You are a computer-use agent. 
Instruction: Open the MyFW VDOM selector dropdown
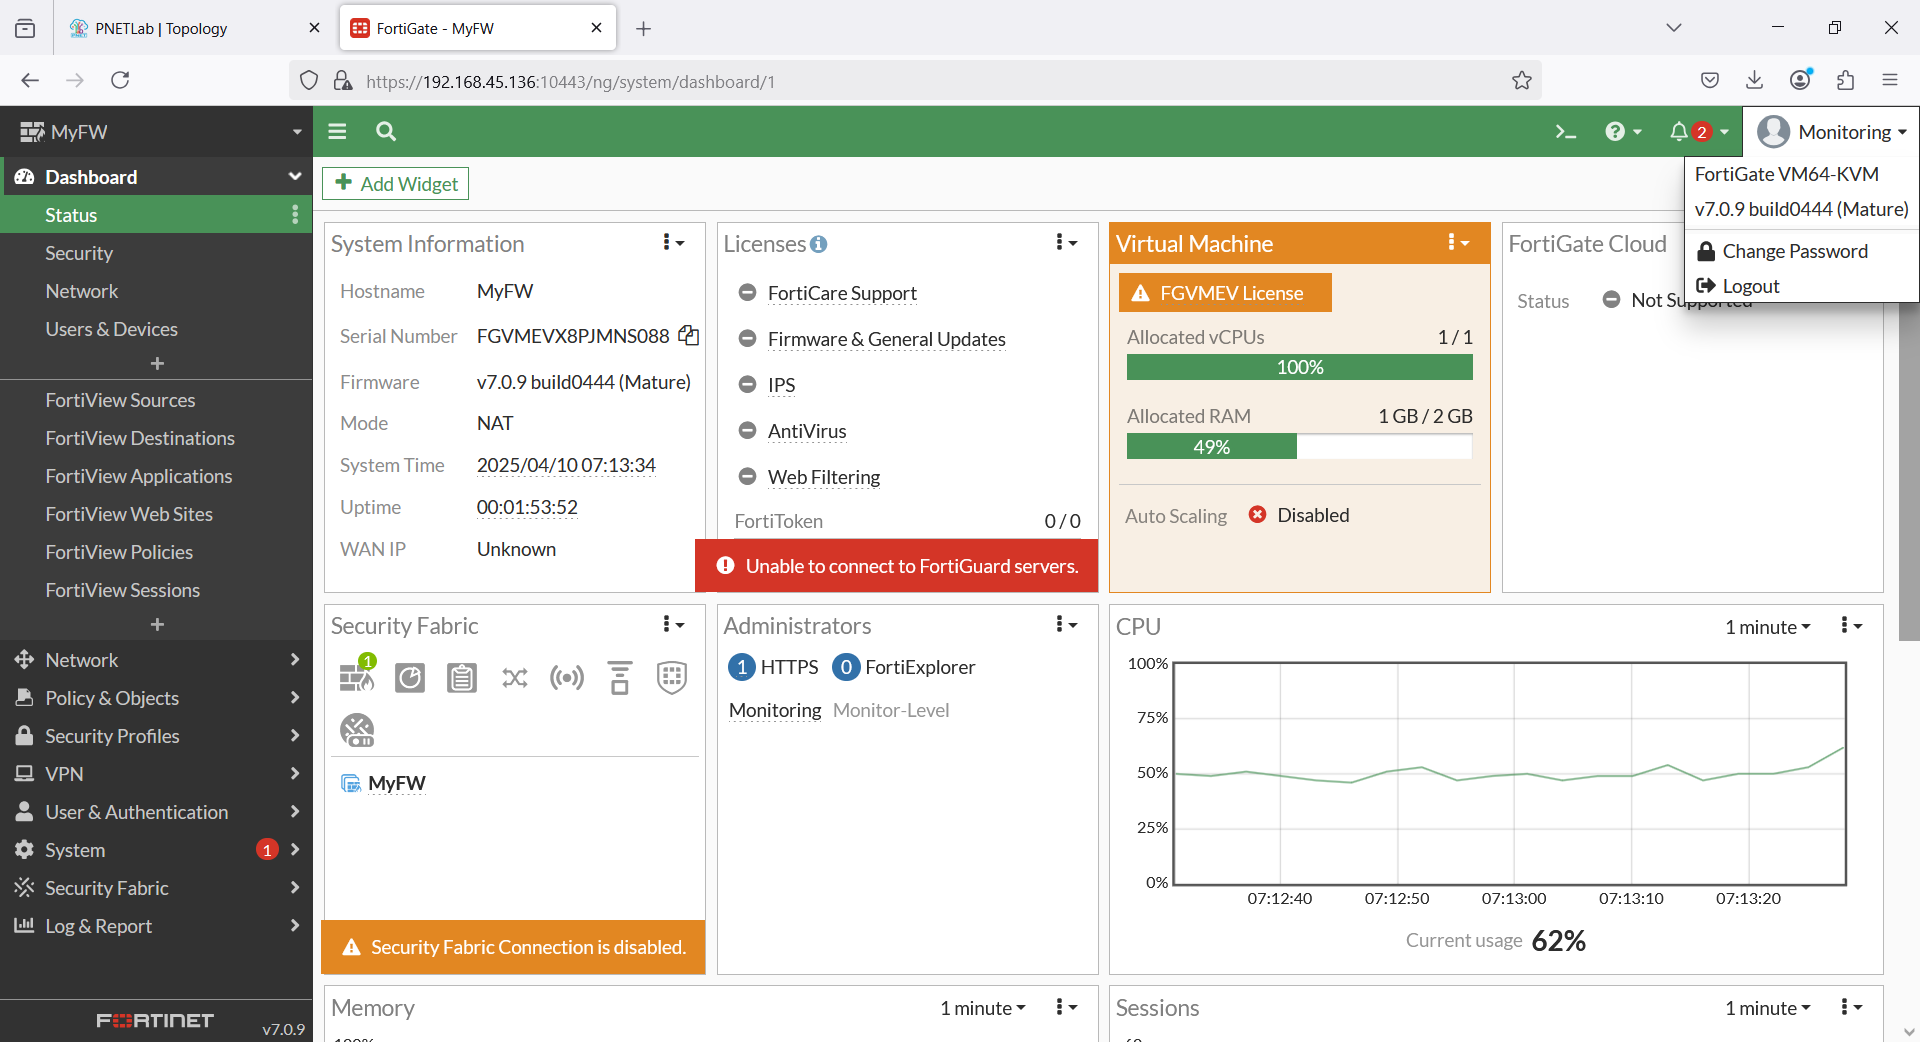156,131
